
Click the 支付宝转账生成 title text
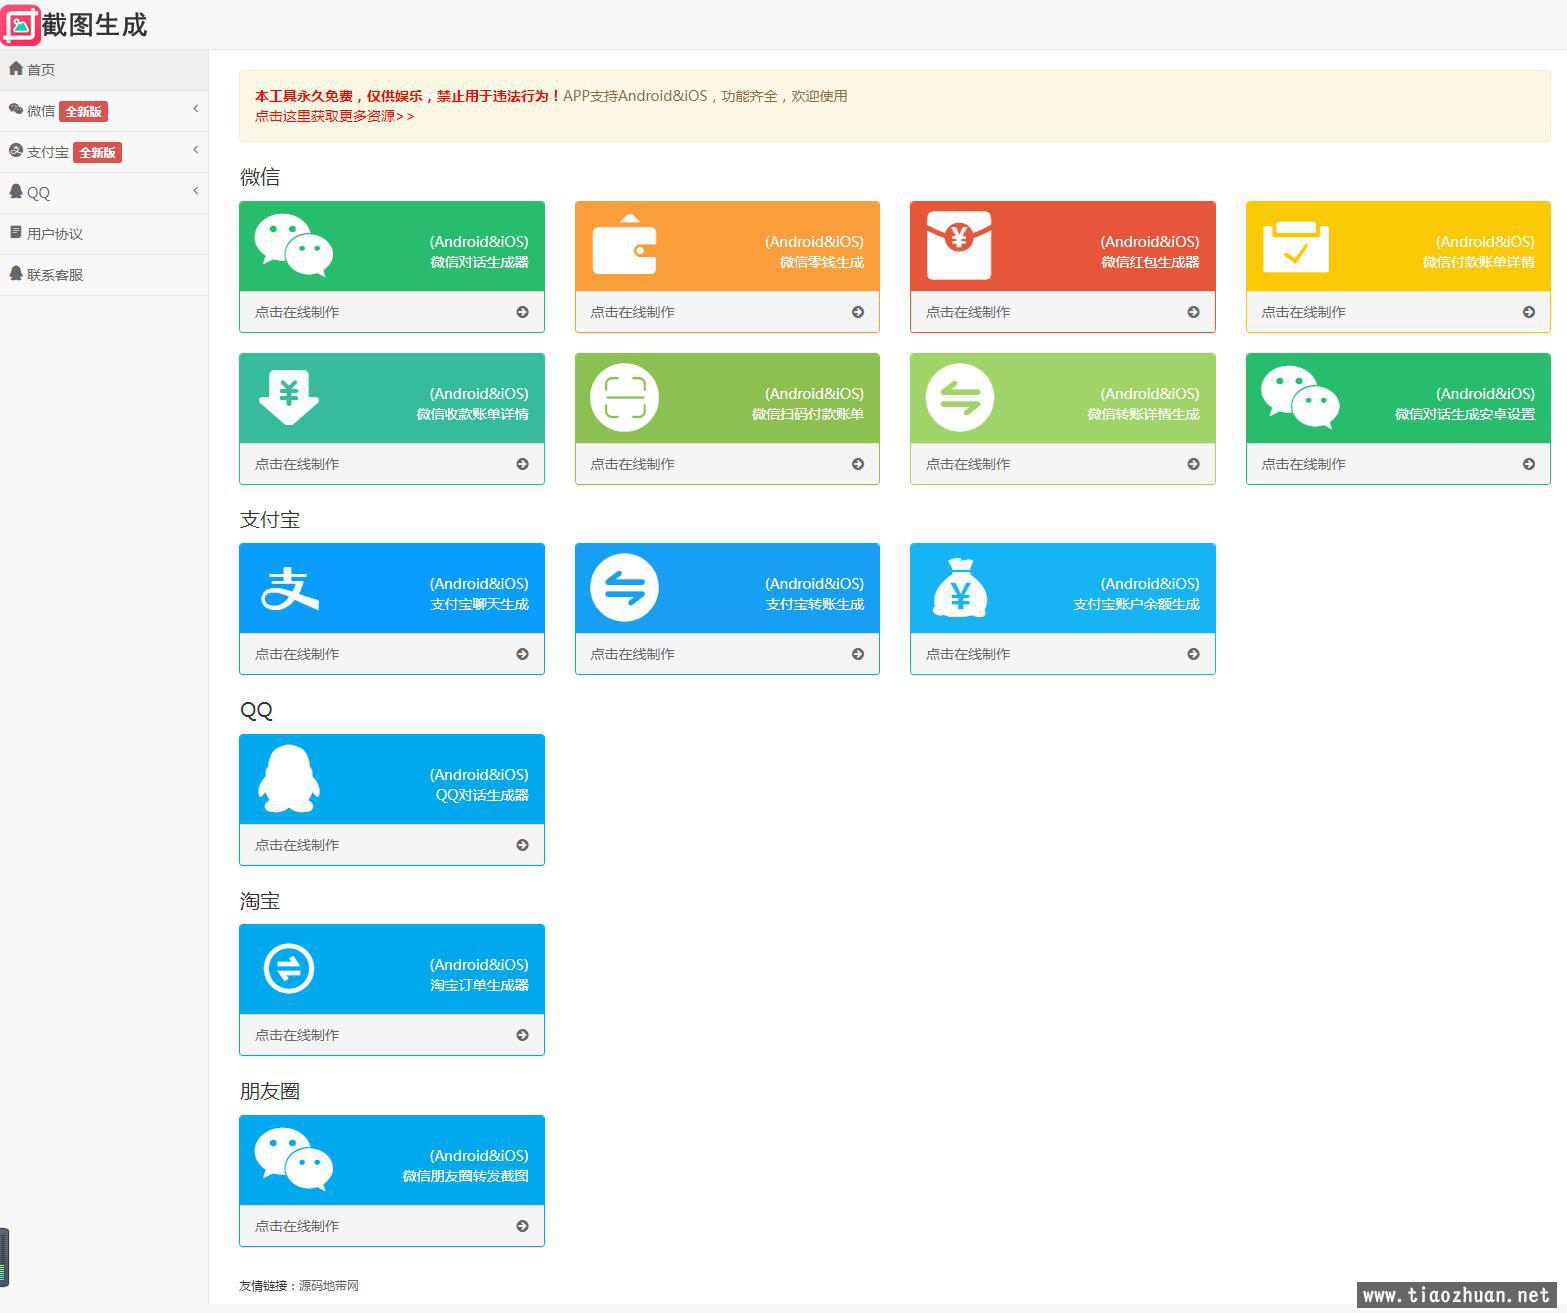815,604
